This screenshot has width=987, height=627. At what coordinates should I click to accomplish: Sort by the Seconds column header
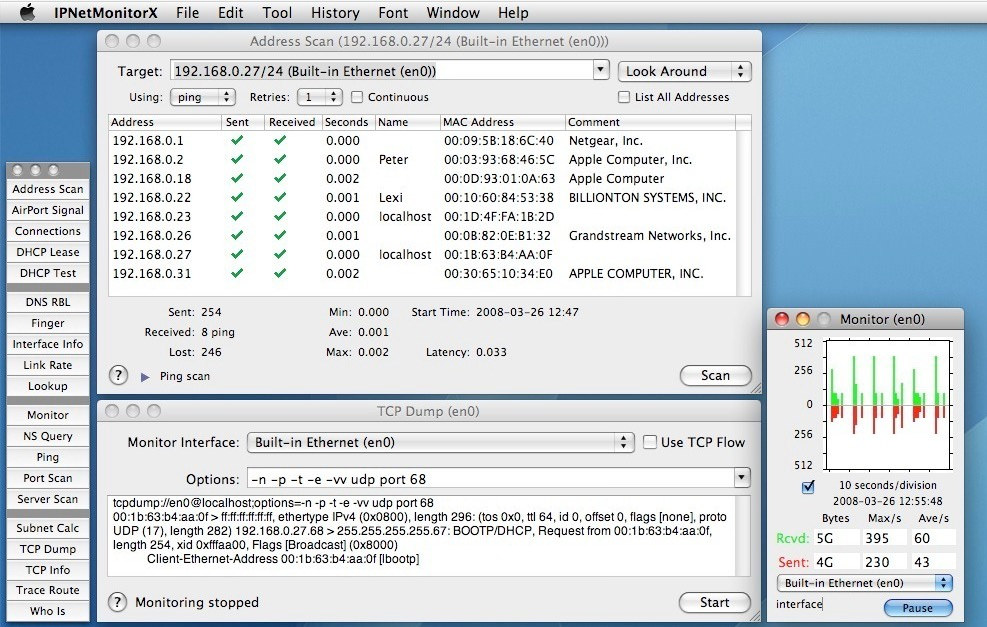pyautogui.click(x=348, y=122)
